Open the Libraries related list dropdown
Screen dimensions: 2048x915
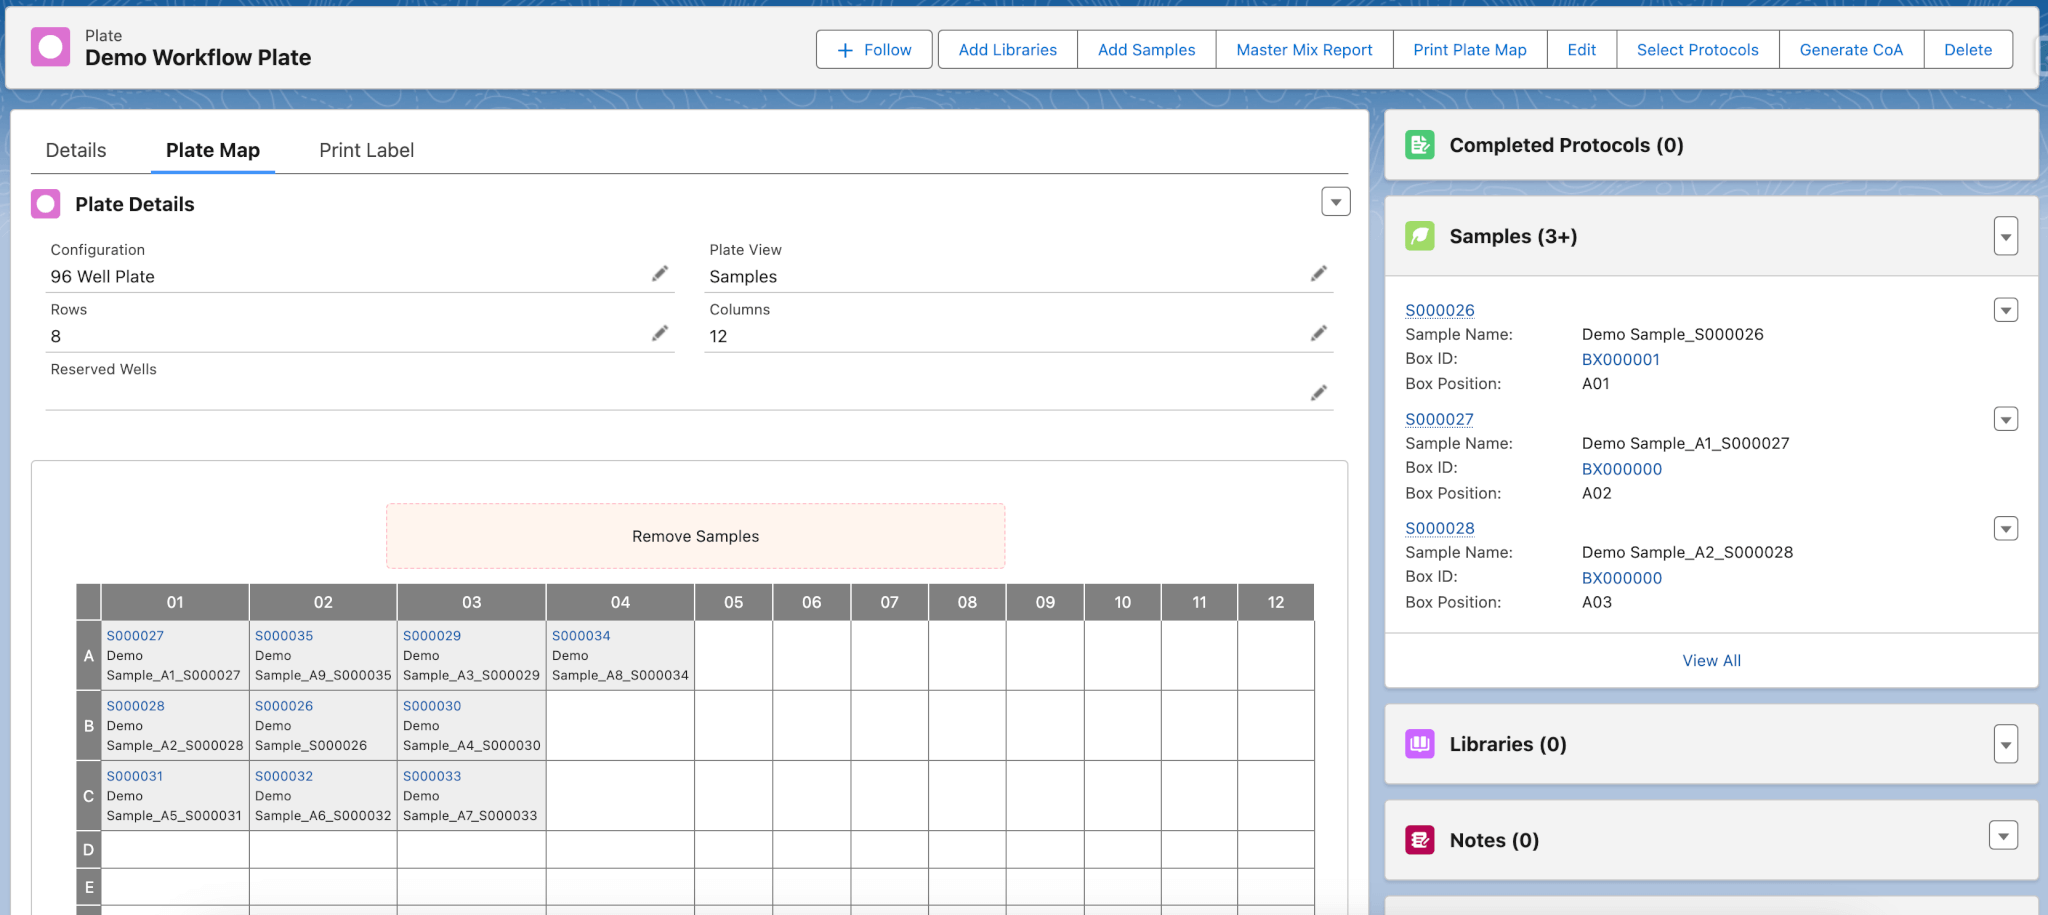point(2006,745)
